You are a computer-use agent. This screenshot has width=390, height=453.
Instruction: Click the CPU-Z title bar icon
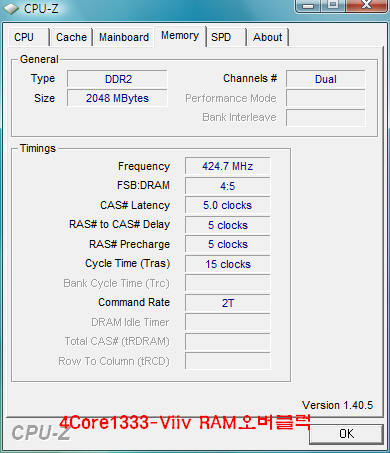(11, 8)
